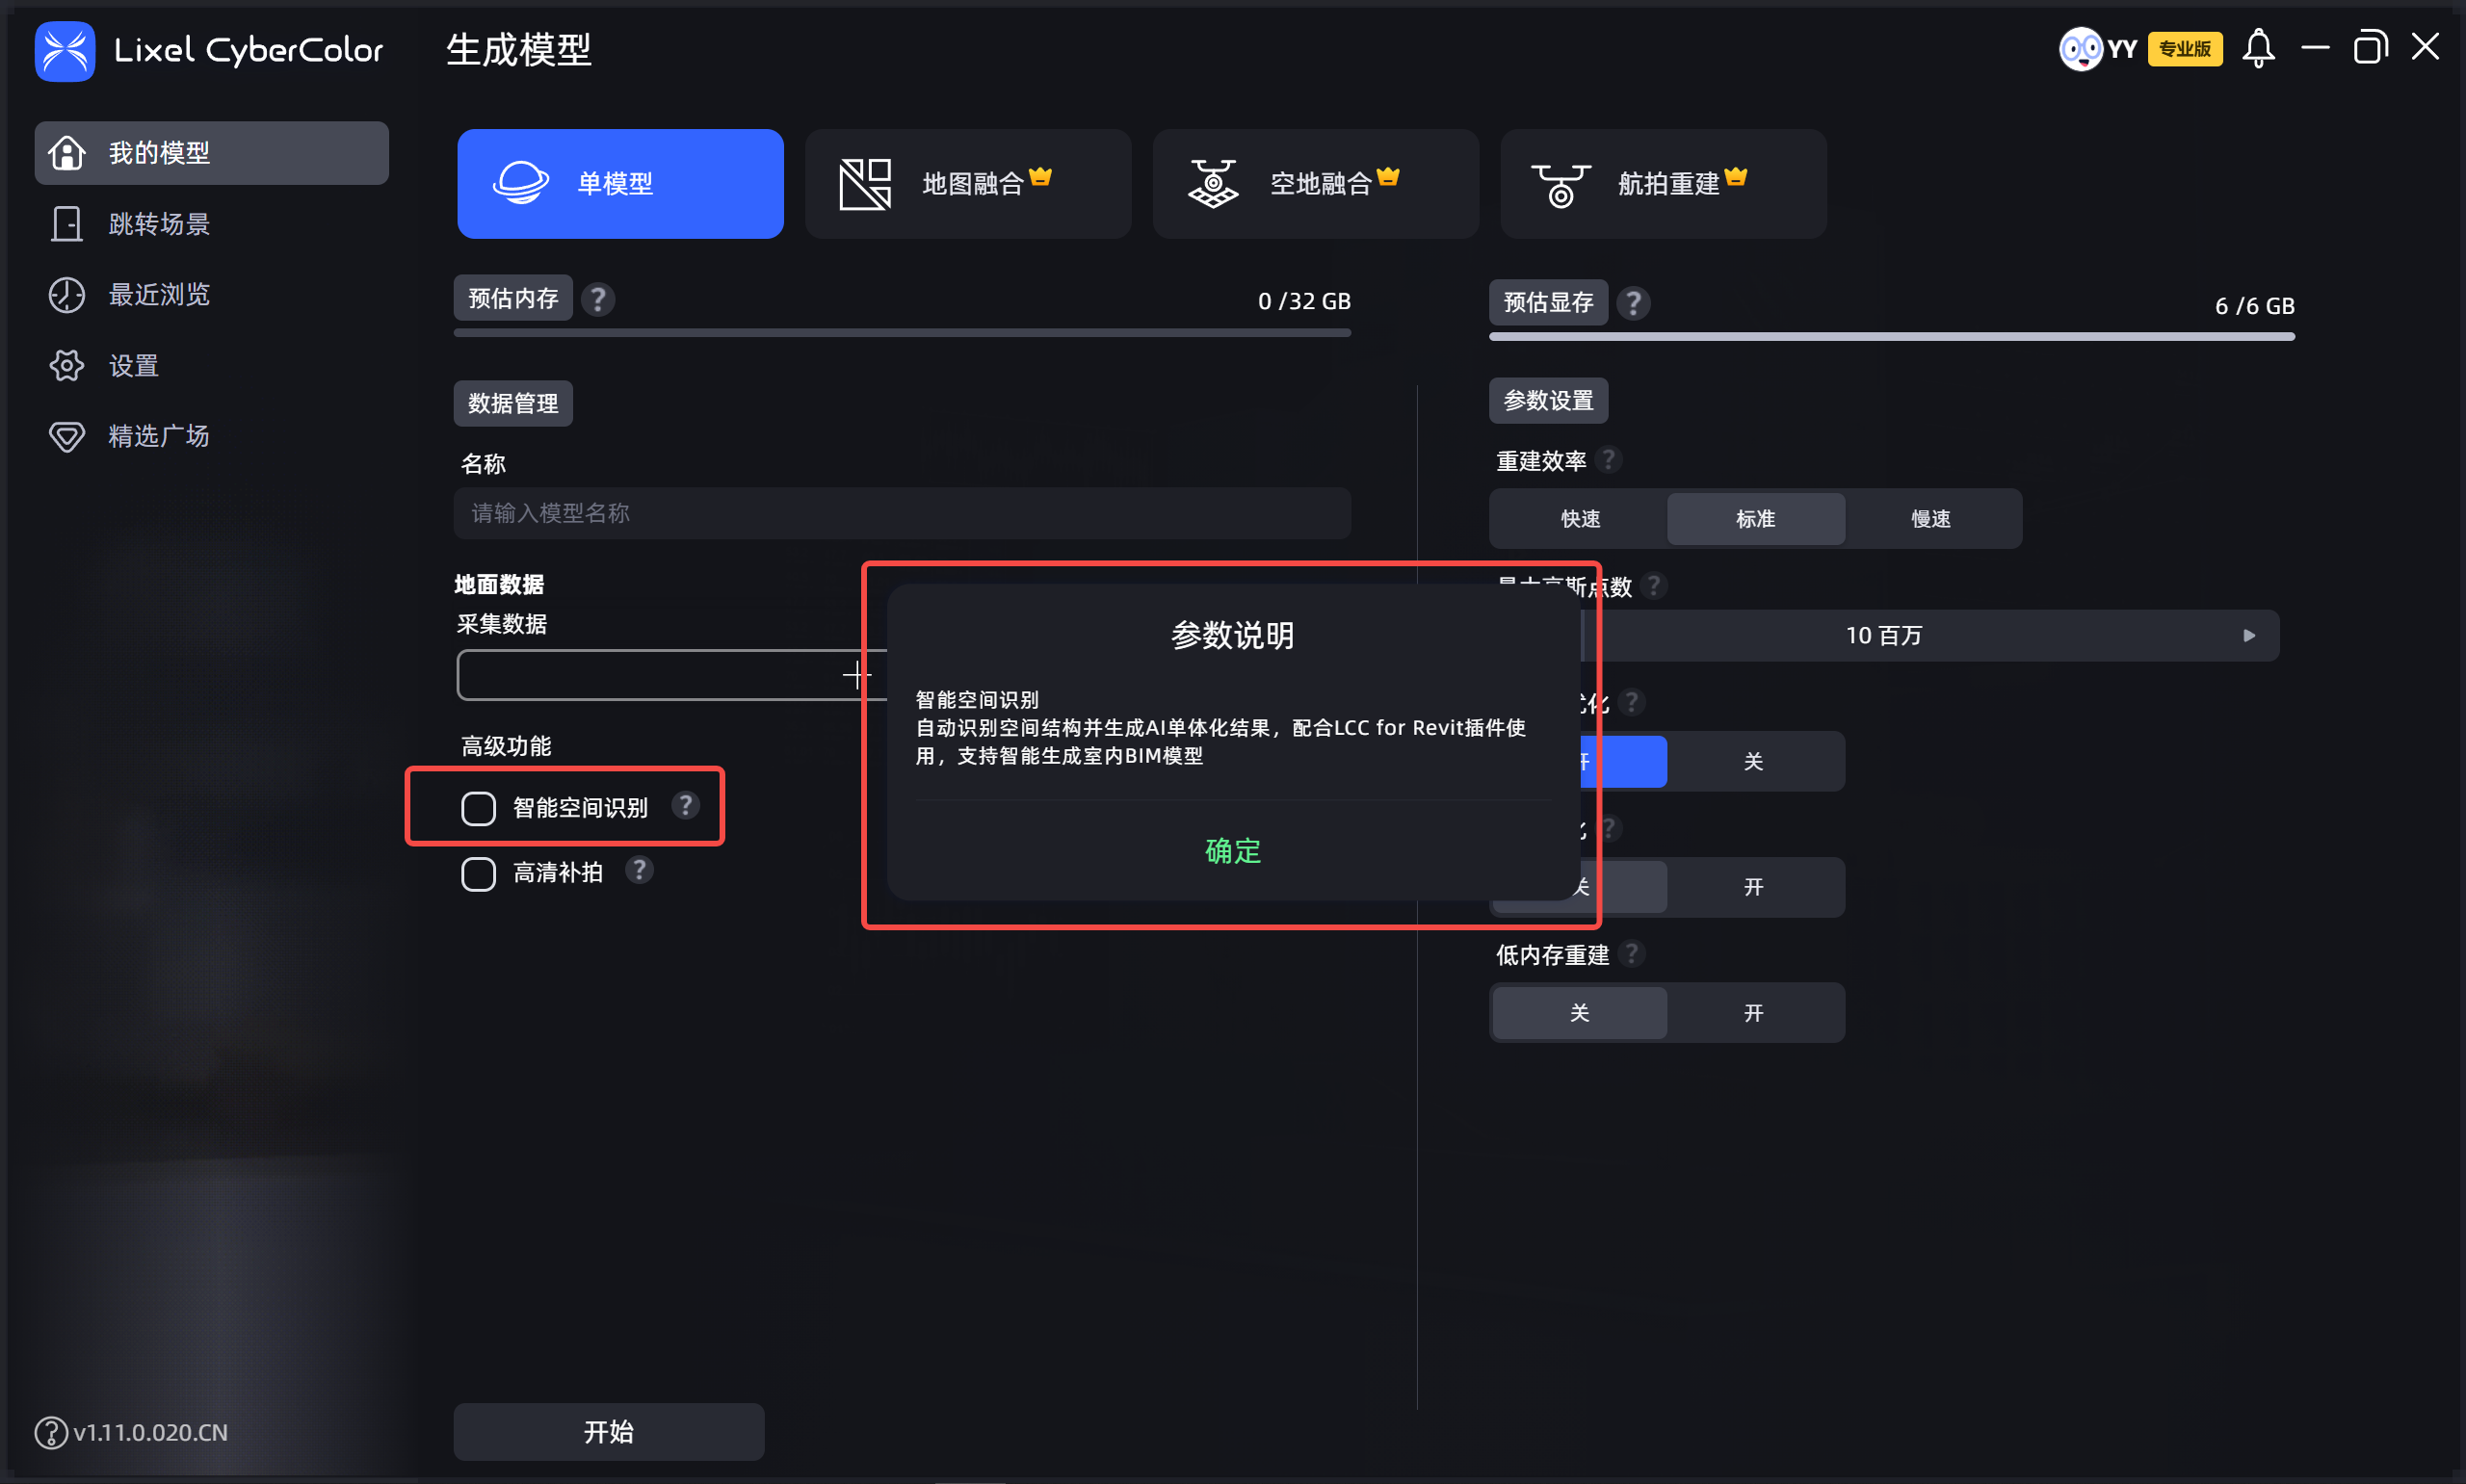Screen dimensions: 2466x1484
Task: Increase 最大高斯点数 with the right arrow
Action: [x=2249, y=635]
